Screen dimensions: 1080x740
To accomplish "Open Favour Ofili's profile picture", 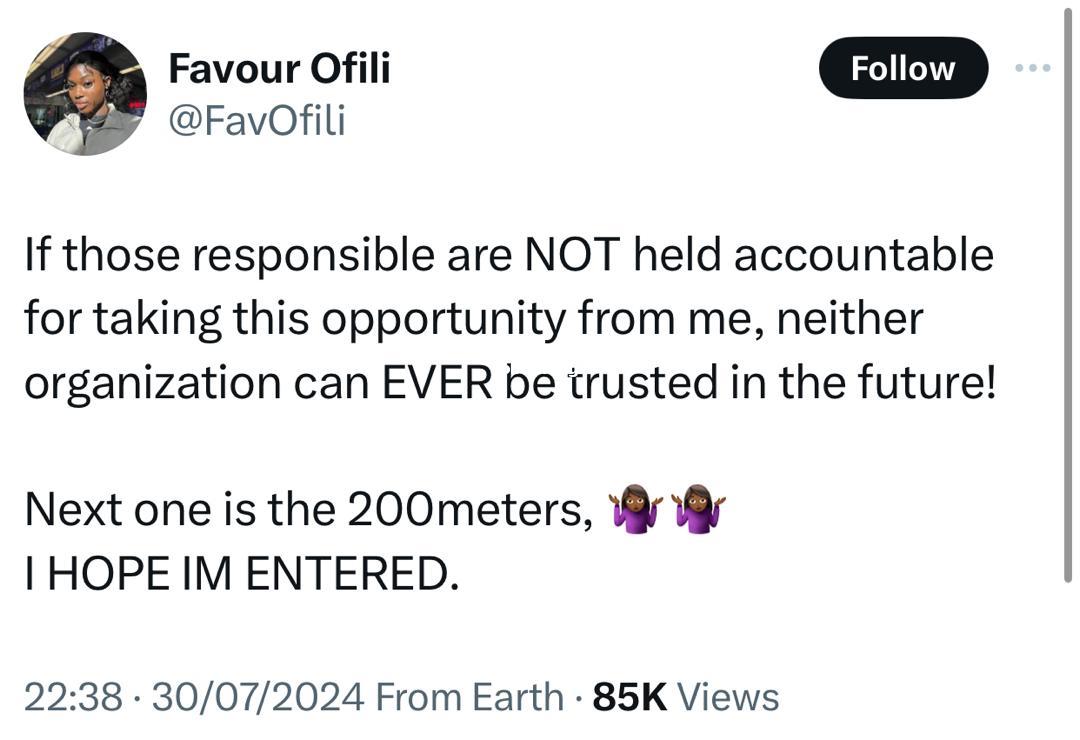I will [x=85, y=94].
